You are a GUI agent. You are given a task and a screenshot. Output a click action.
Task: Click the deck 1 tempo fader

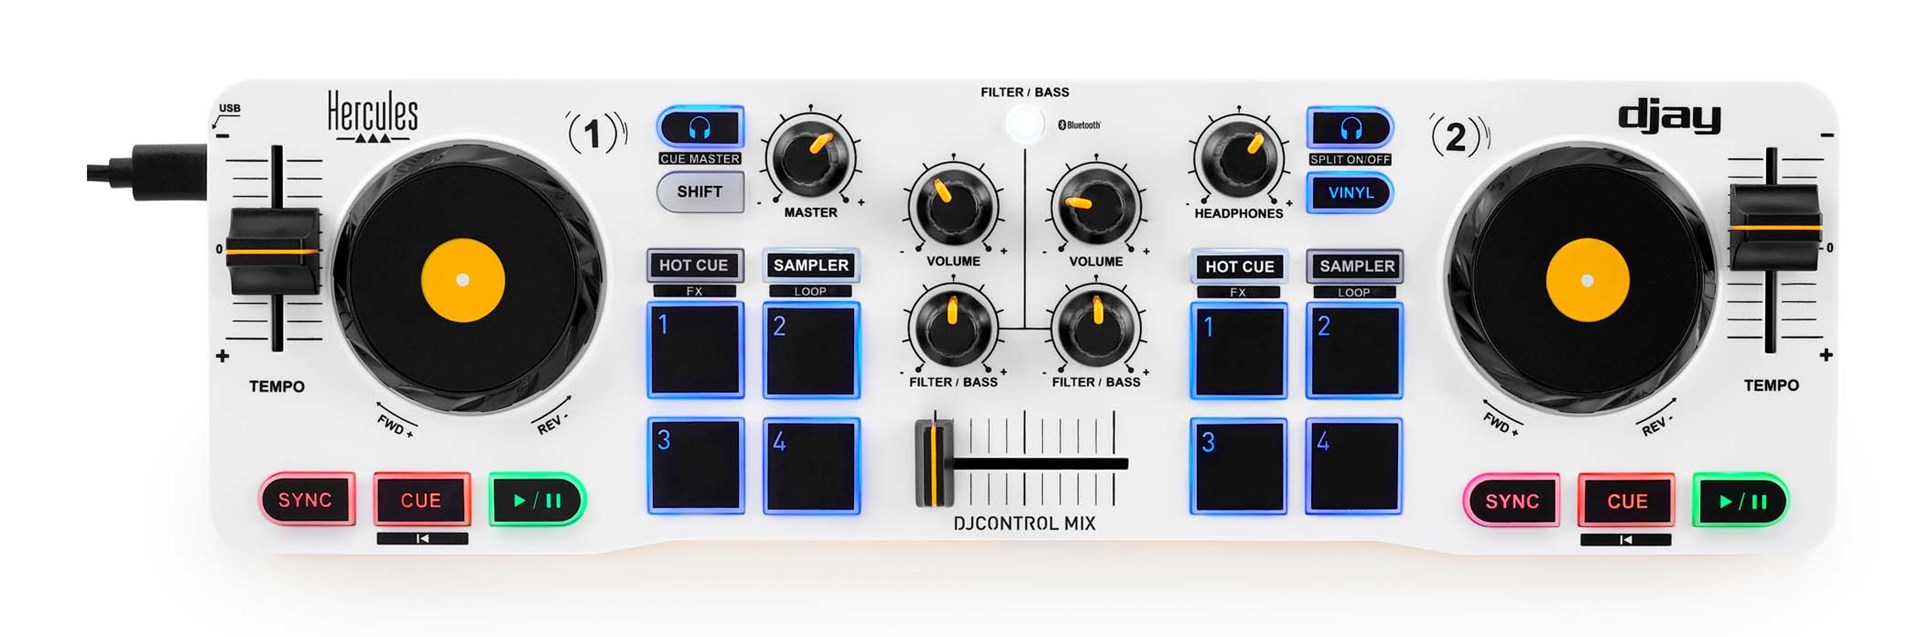coord(273,251)
